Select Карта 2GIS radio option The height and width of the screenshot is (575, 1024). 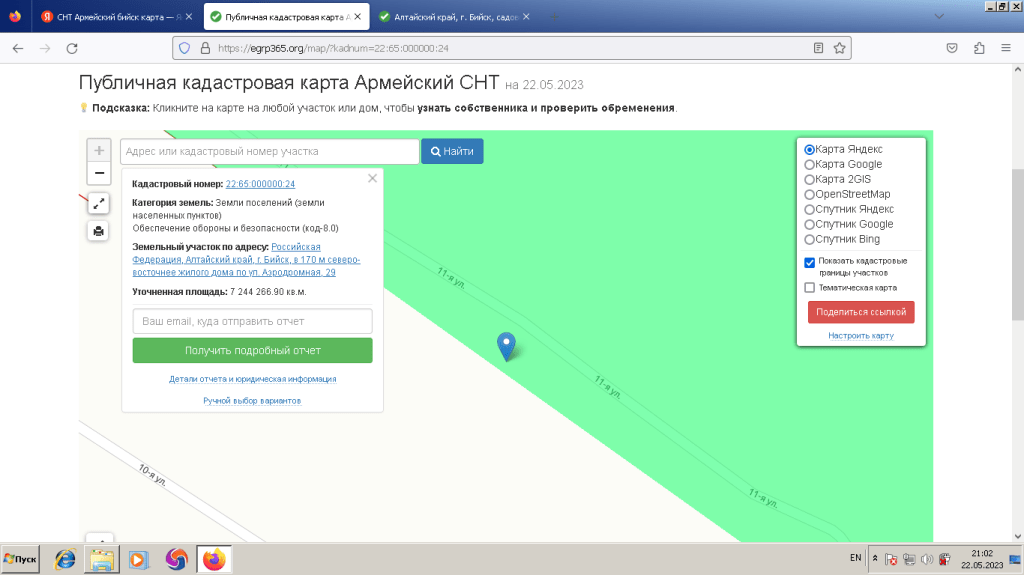click(x=809, y=180)
